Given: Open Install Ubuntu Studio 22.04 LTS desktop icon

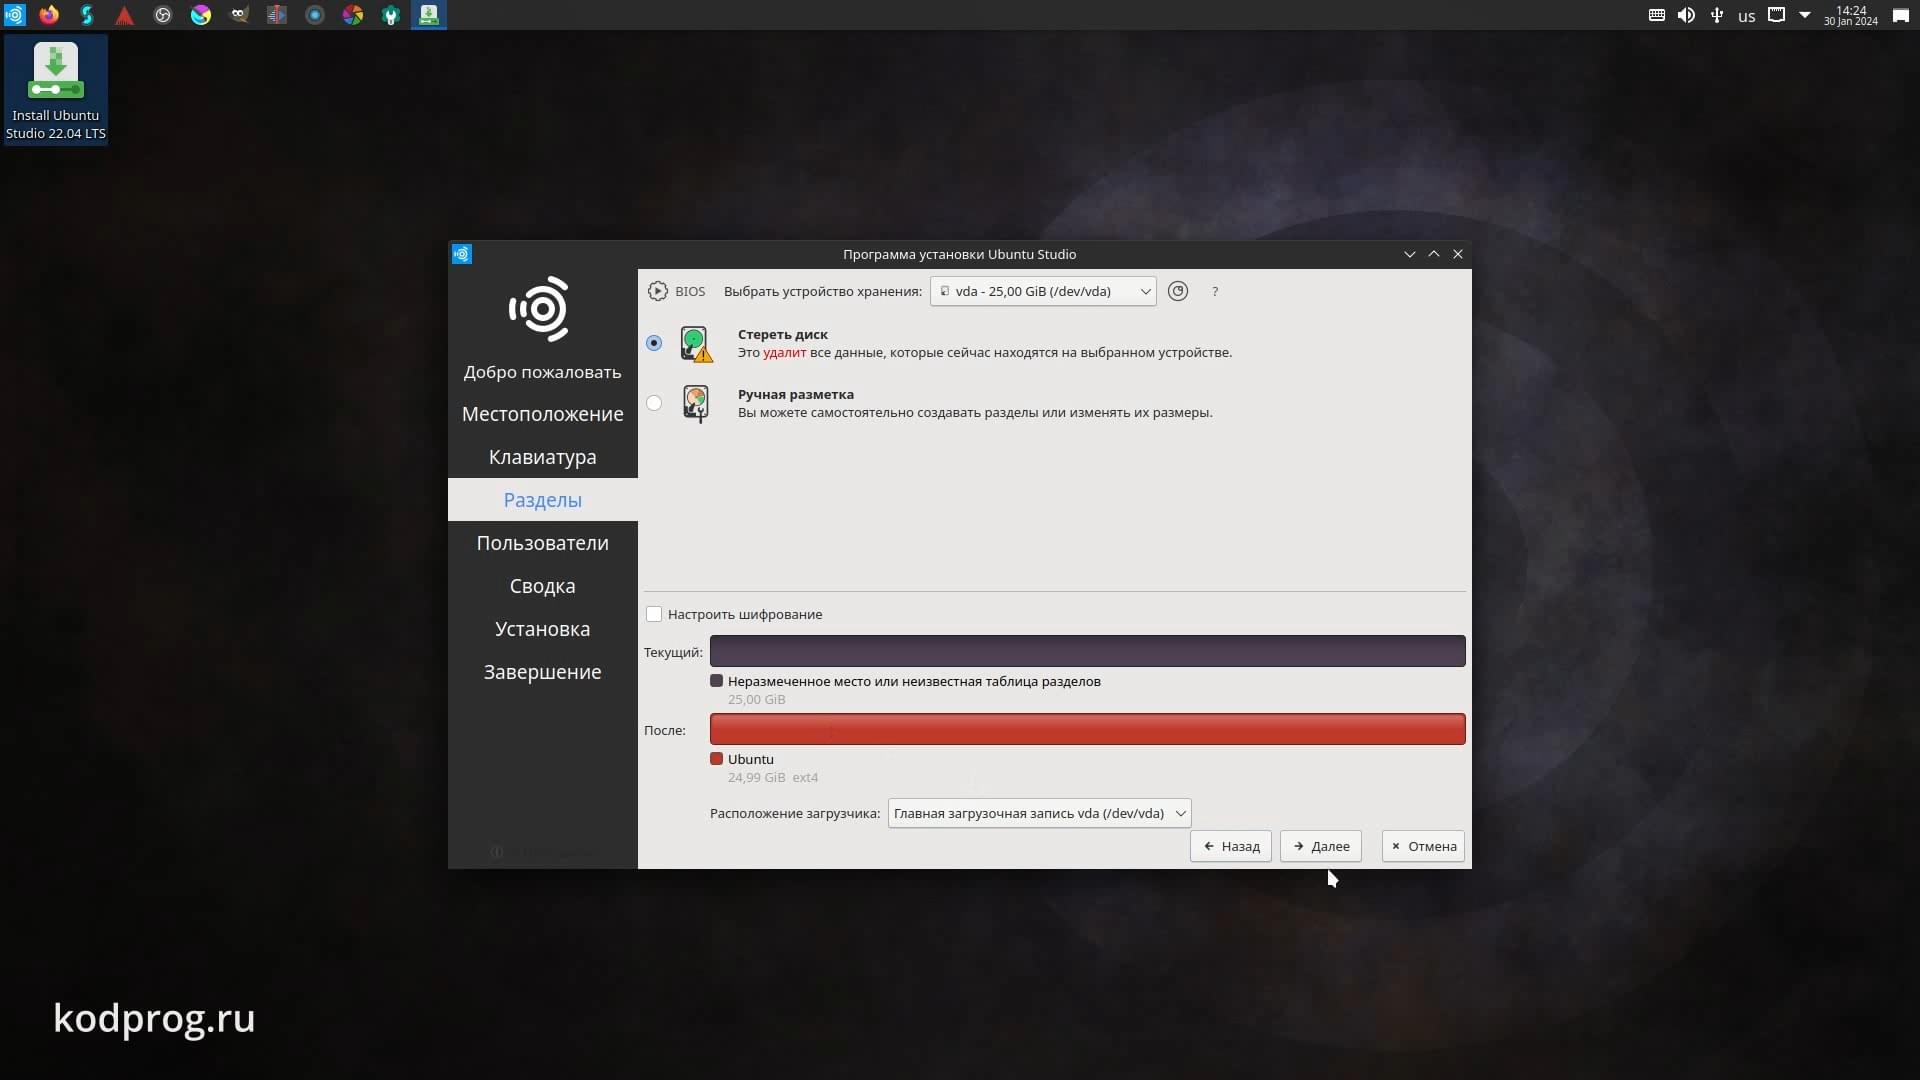Looking at the screenshot, I should [x=56, y=90].
